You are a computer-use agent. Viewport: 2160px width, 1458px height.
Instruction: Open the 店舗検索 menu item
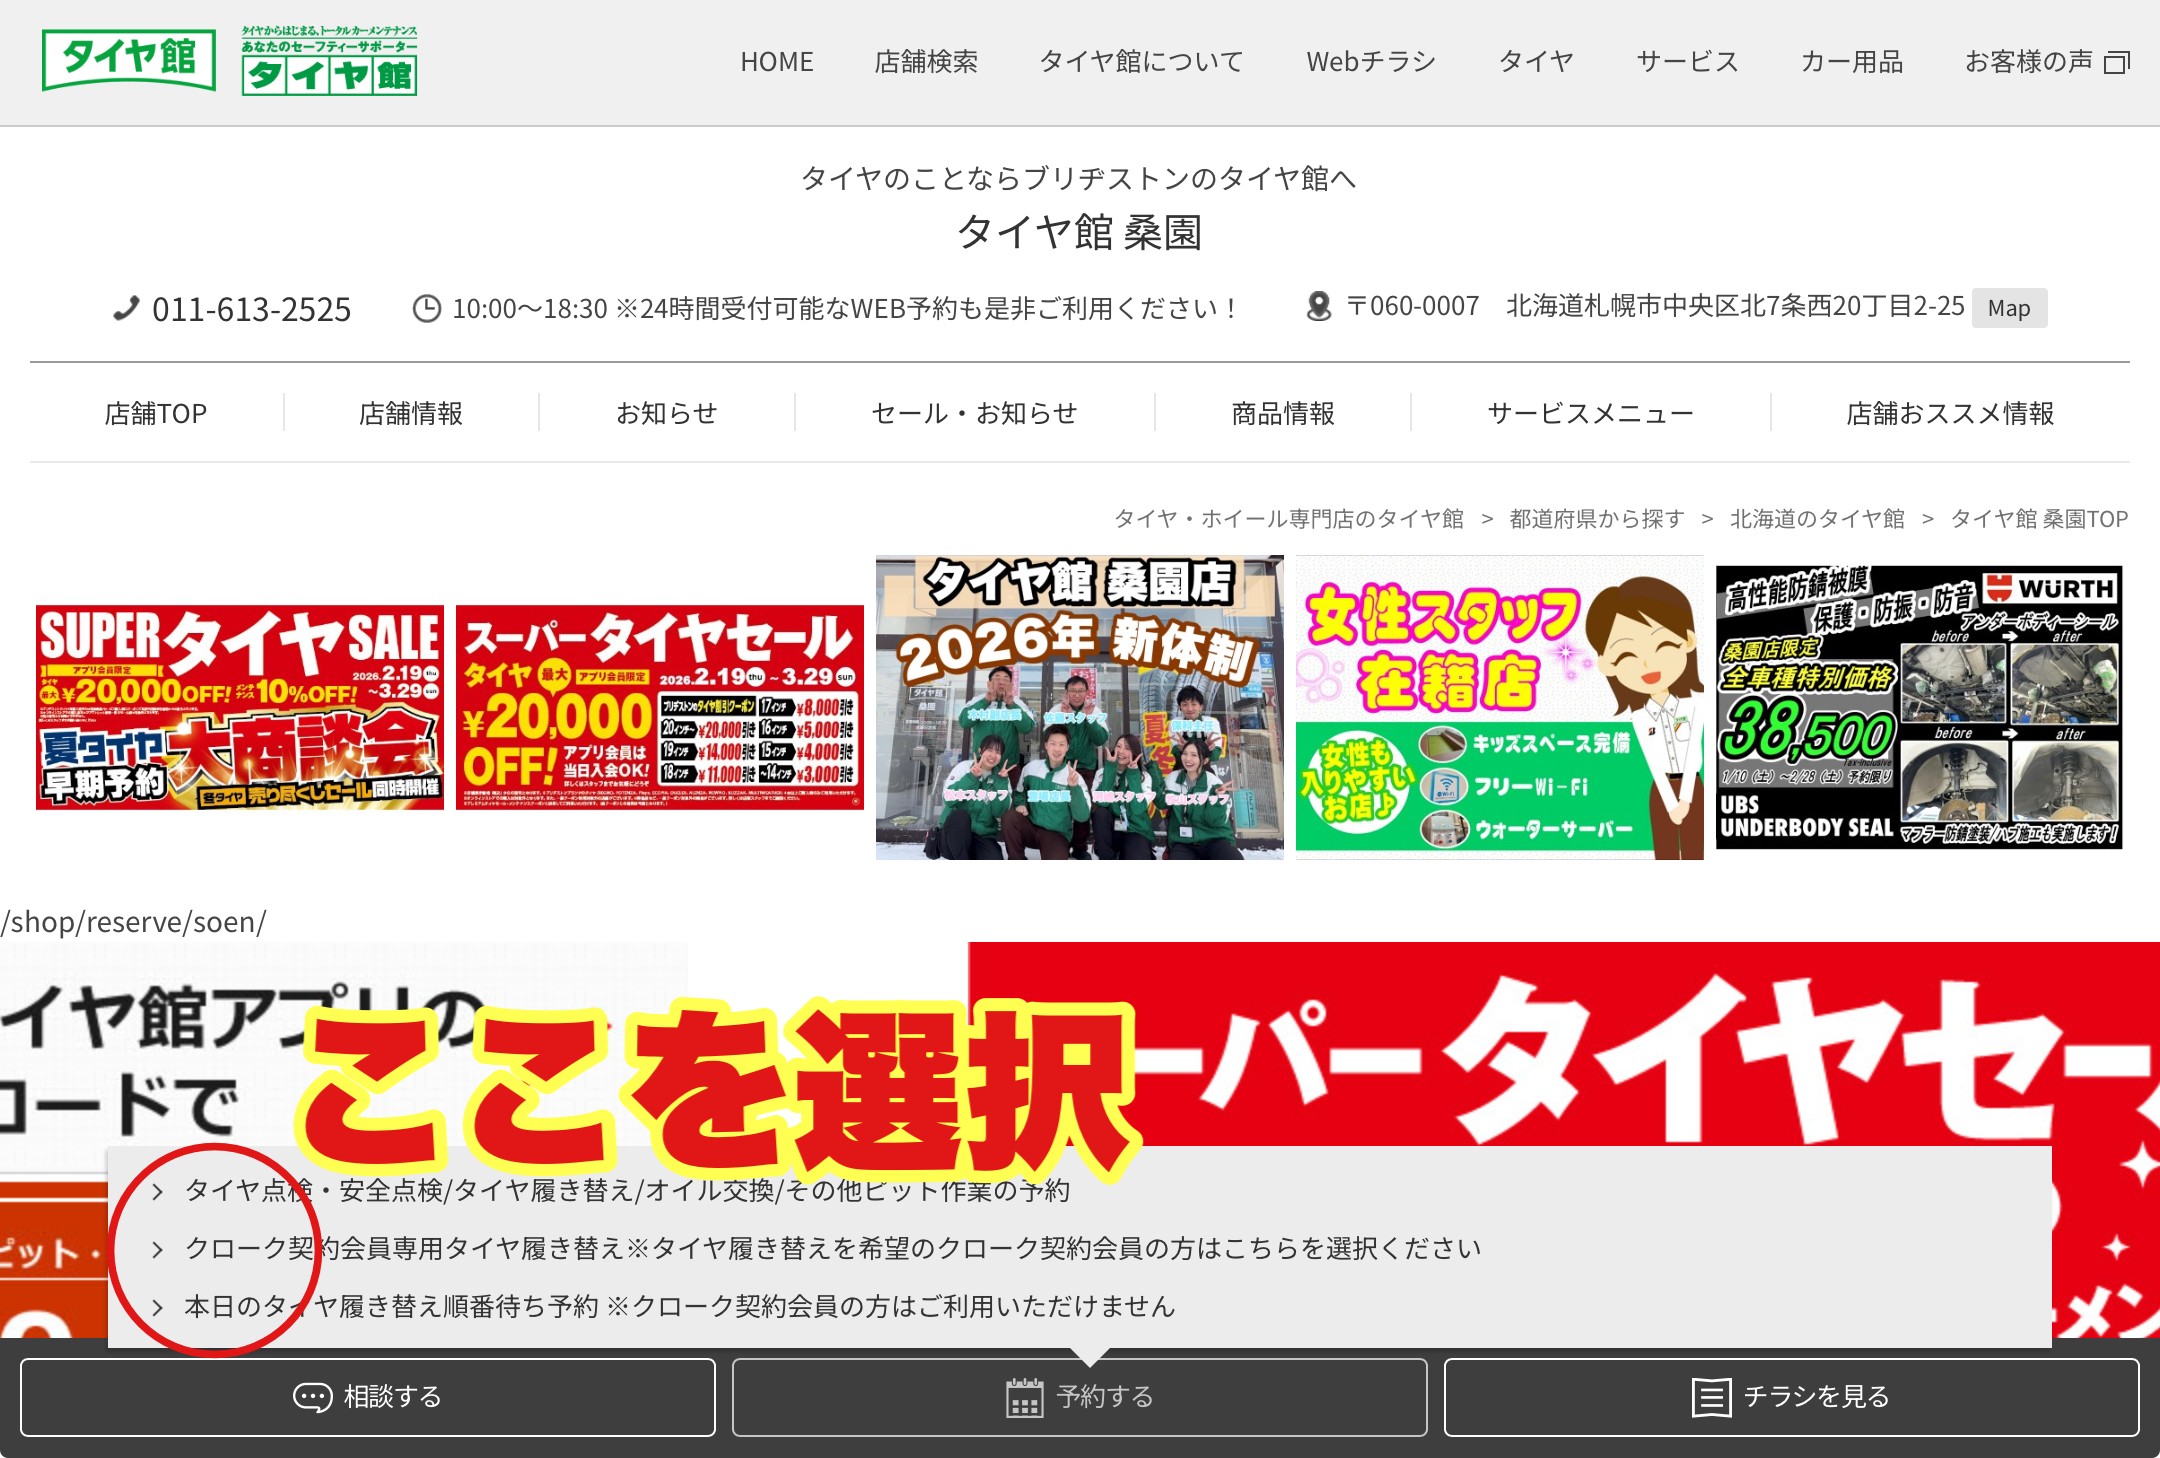pos(926,62)
